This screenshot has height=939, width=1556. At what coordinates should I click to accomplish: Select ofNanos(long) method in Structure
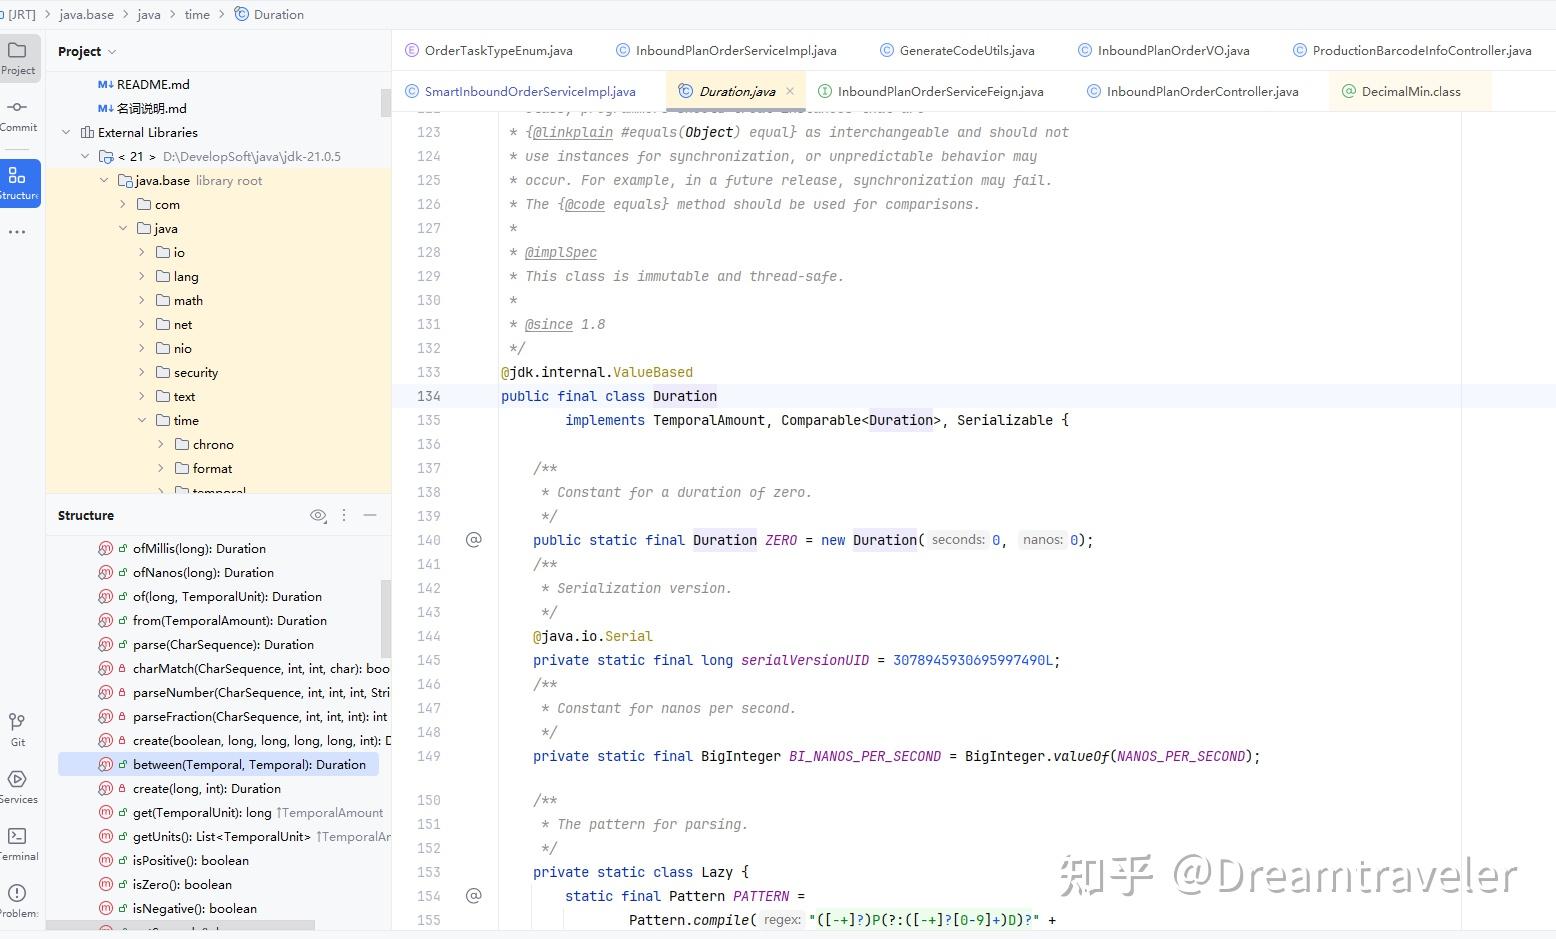pos(203,572)
